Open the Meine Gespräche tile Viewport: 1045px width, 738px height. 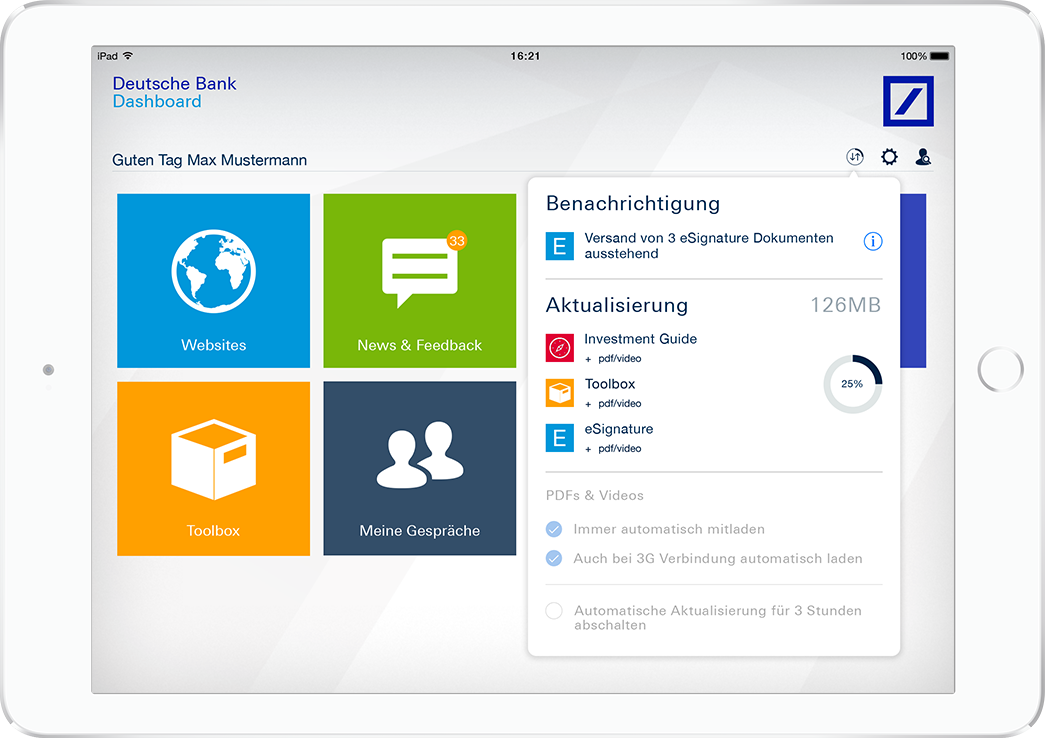click(420, 469)
